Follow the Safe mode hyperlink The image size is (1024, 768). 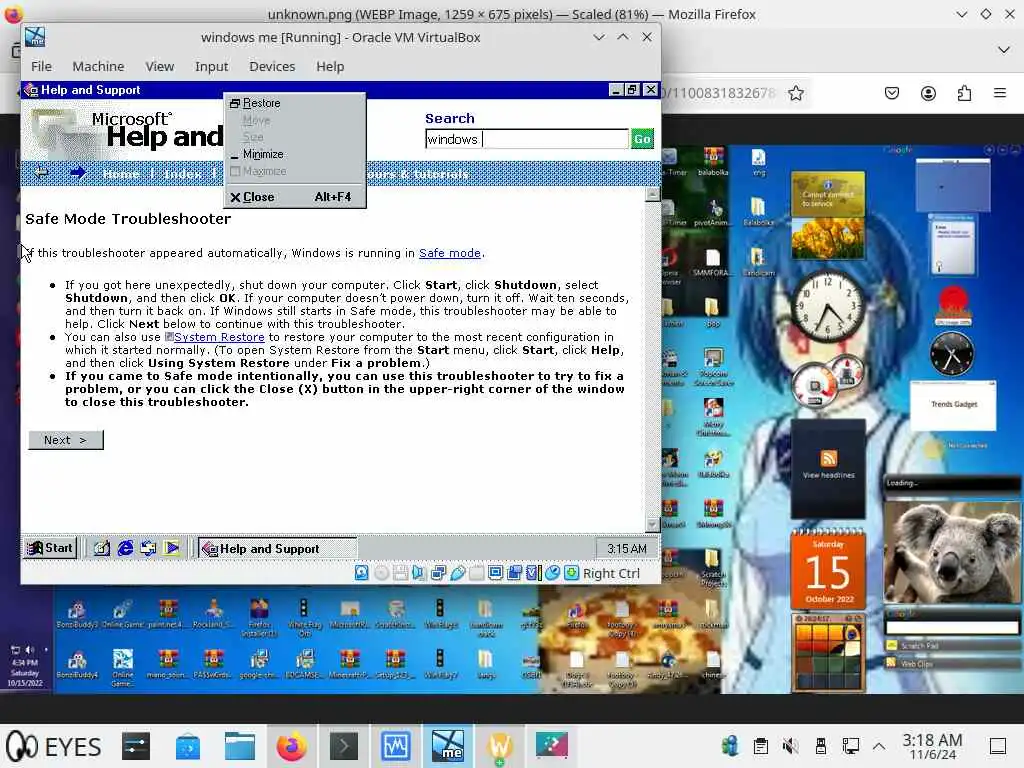(x=449, y=253)
